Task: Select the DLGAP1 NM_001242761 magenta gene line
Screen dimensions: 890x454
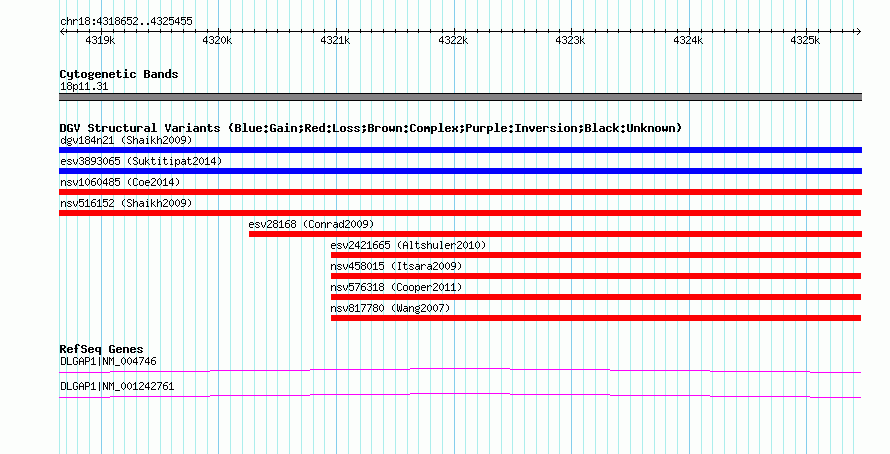Action: (x=460, y=396)
